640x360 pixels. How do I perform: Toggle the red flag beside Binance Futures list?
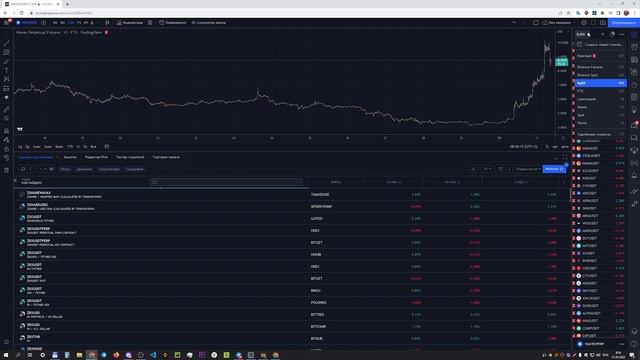tap(573, 67)
